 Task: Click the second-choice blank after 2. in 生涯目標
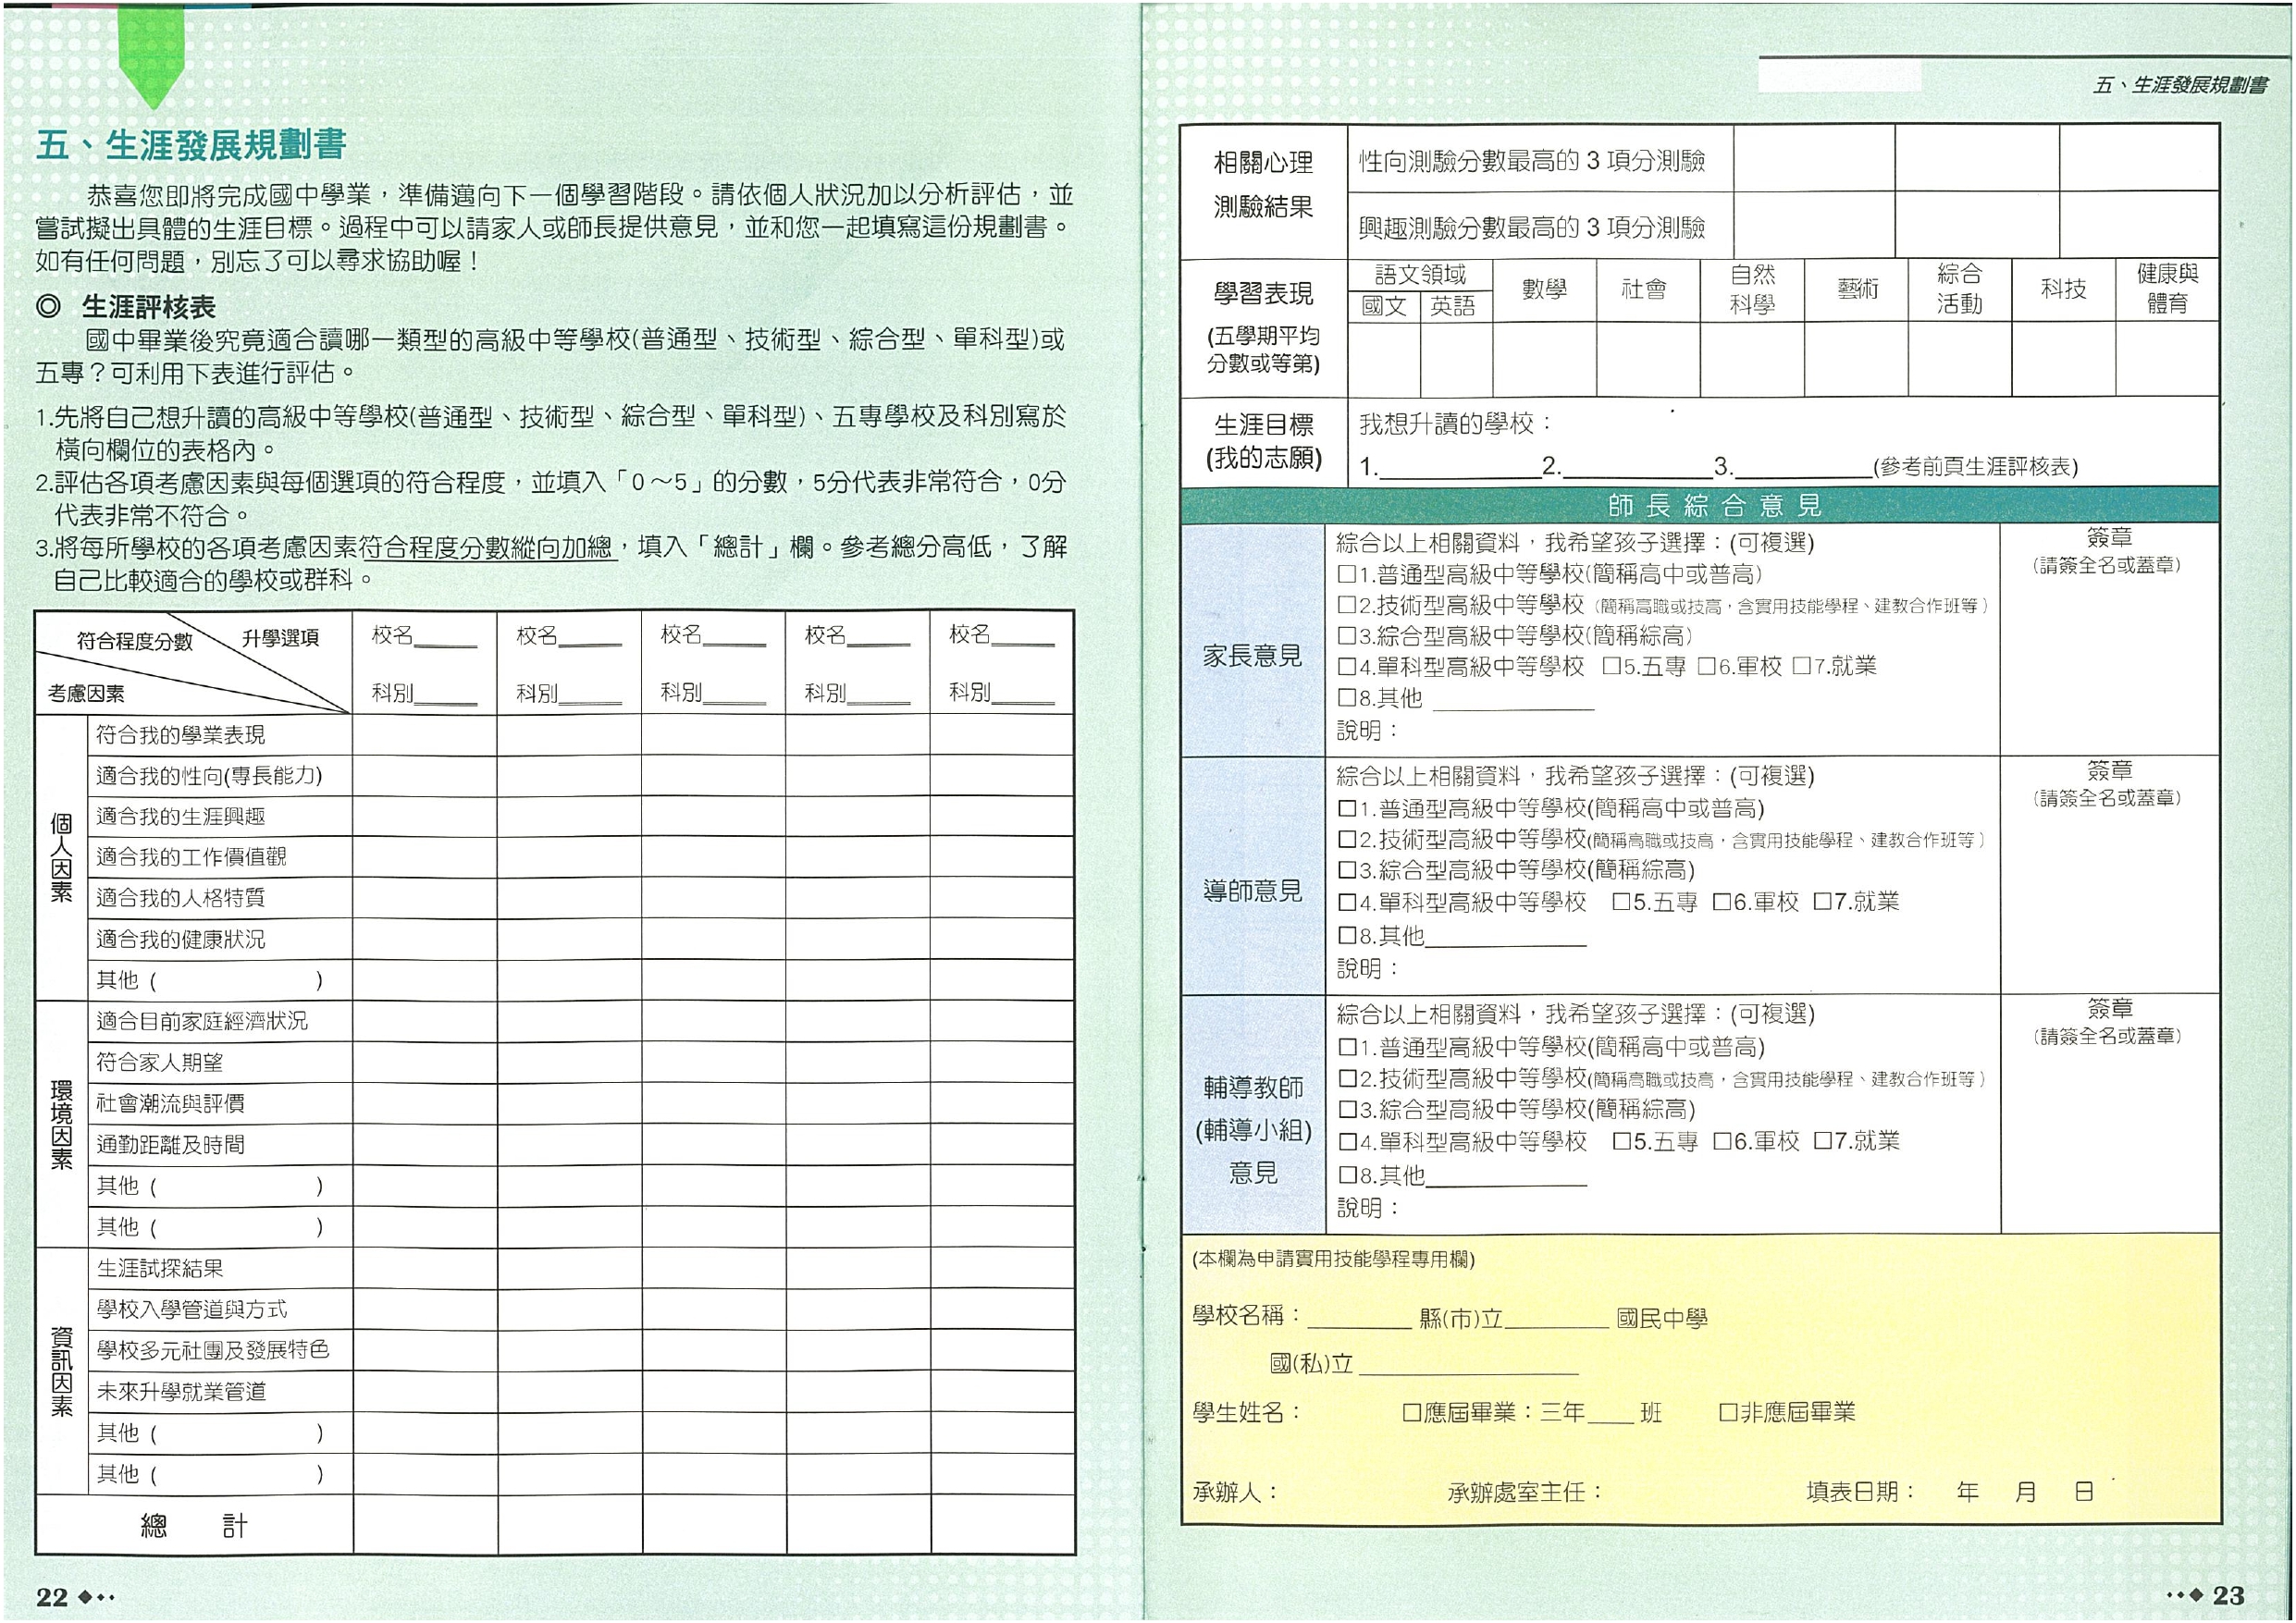tap(1637, 468)
